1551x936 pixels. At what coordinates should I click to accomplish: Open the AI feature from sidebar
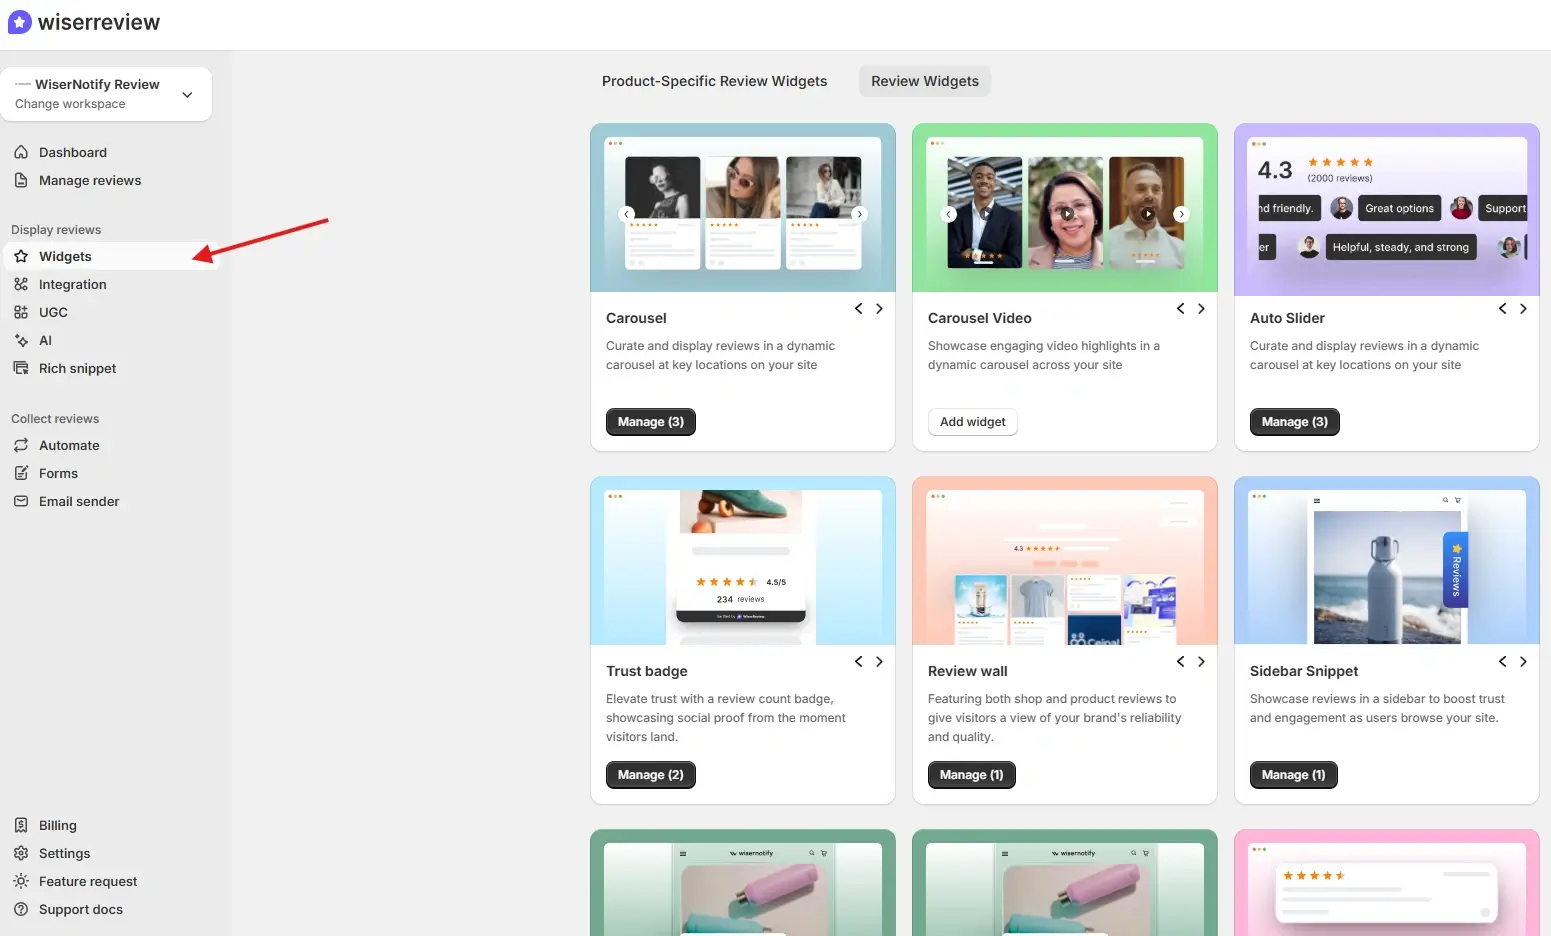[44, 340]
